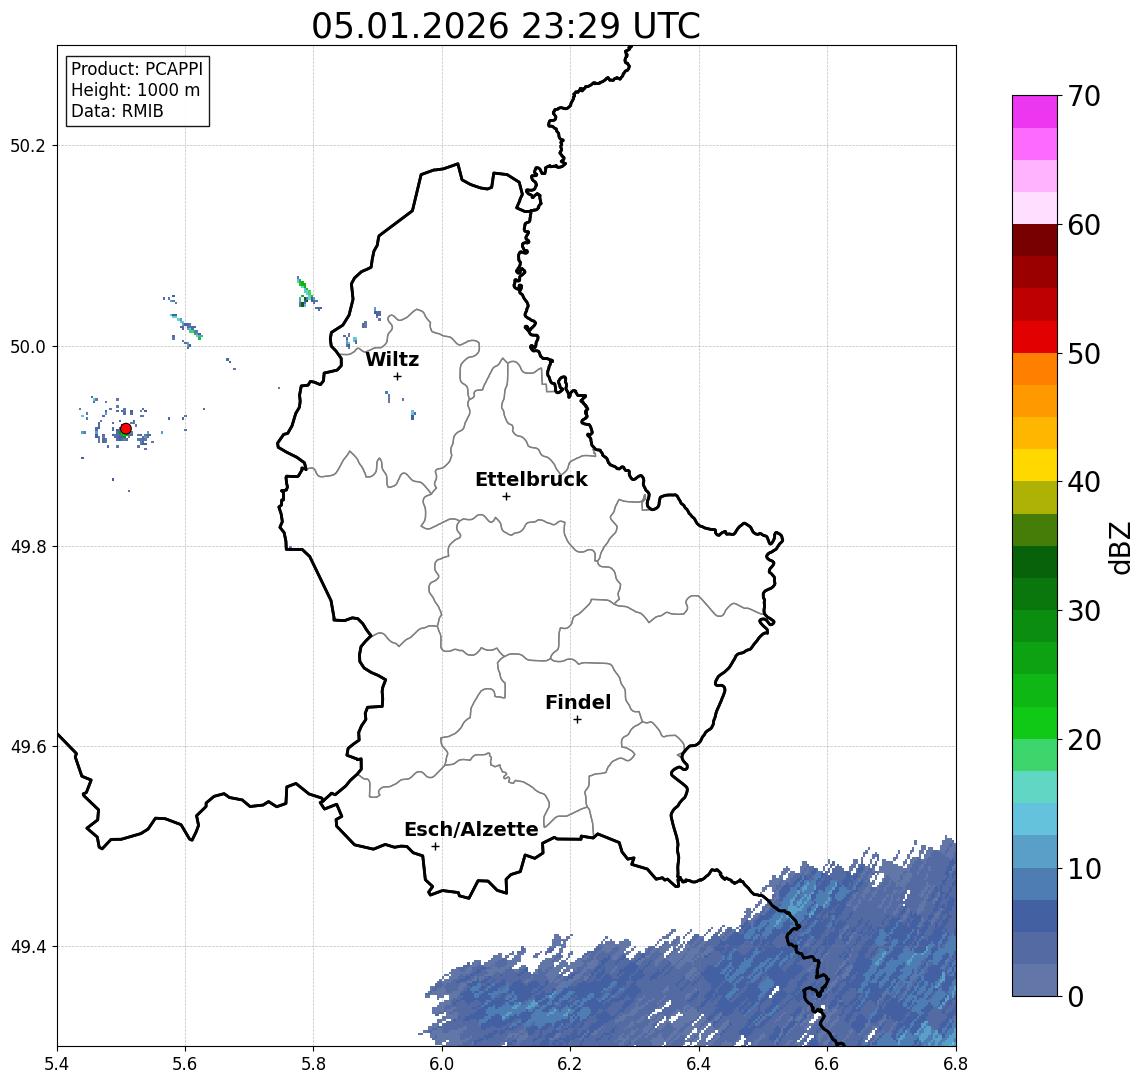
Task: Click the Ettelbruck city label
Action: (x=531, y=479)
